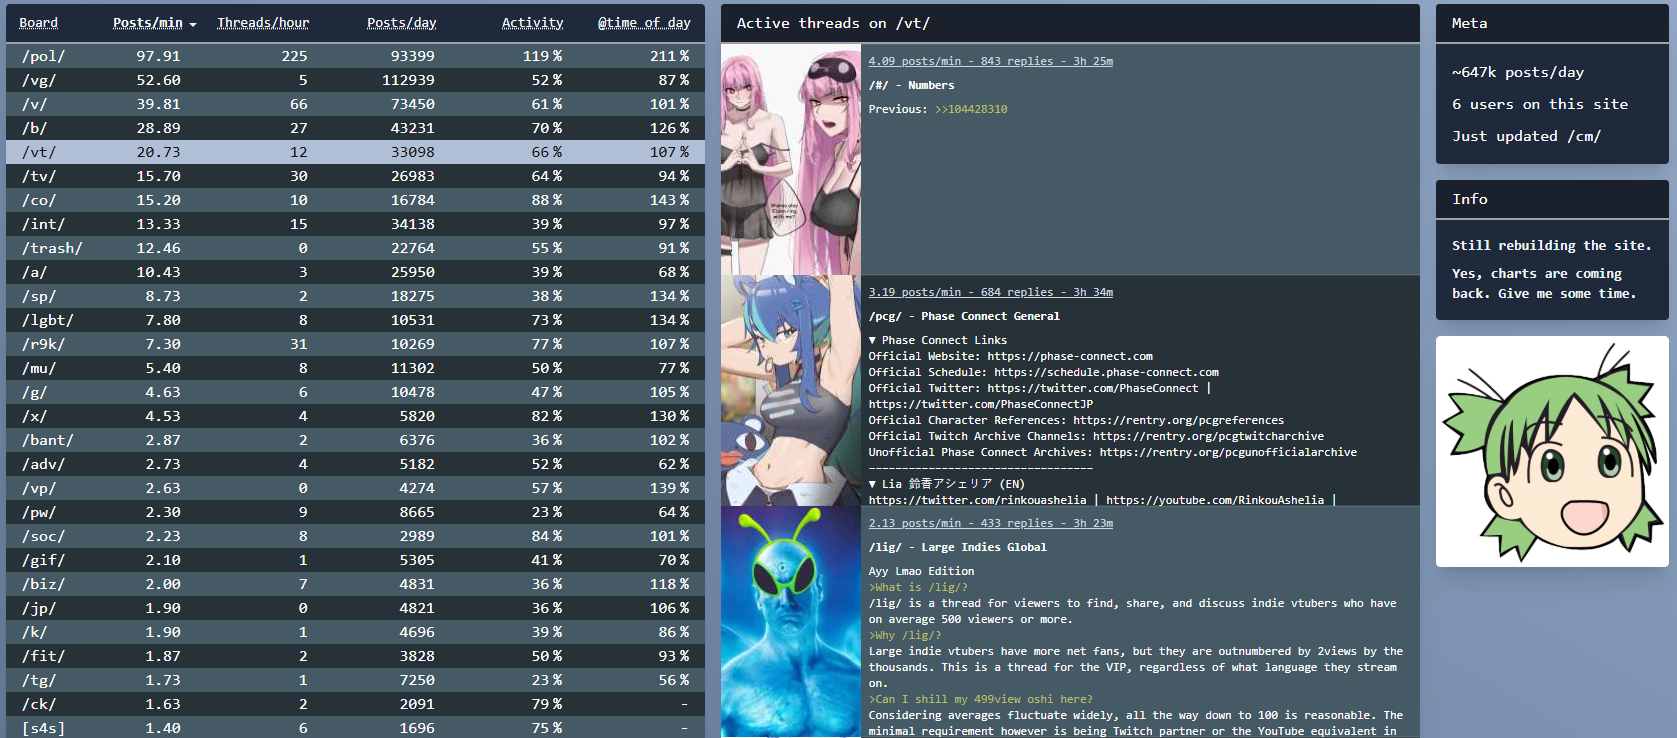Select the /adv/ board row
Image resolution: width=1677 pixels, height=738 pixels.
pyautogui.click(x=355, y=464)
